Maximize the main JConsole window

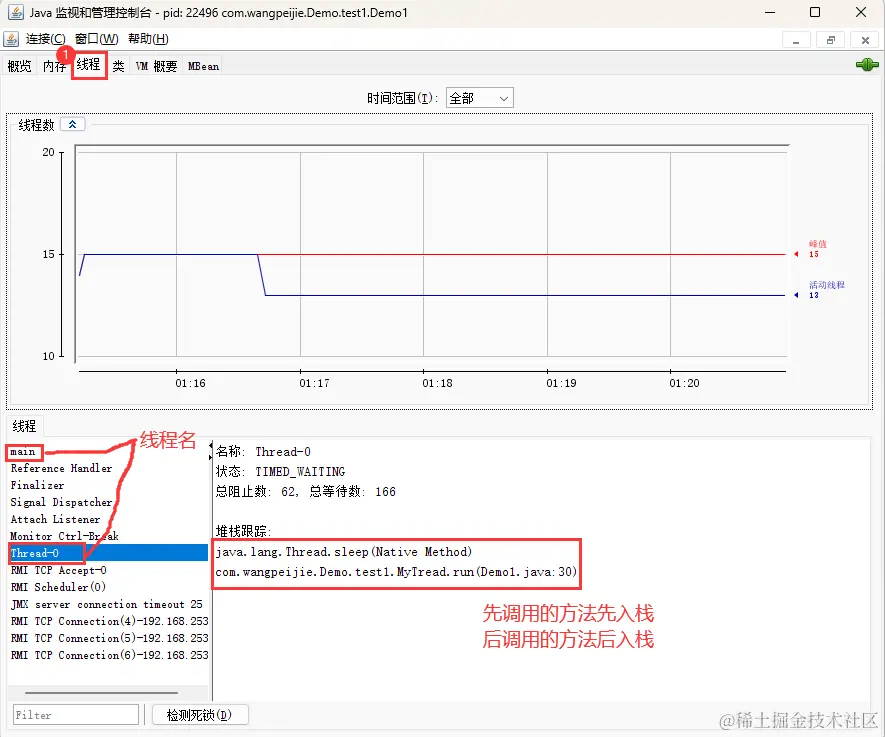815,12
